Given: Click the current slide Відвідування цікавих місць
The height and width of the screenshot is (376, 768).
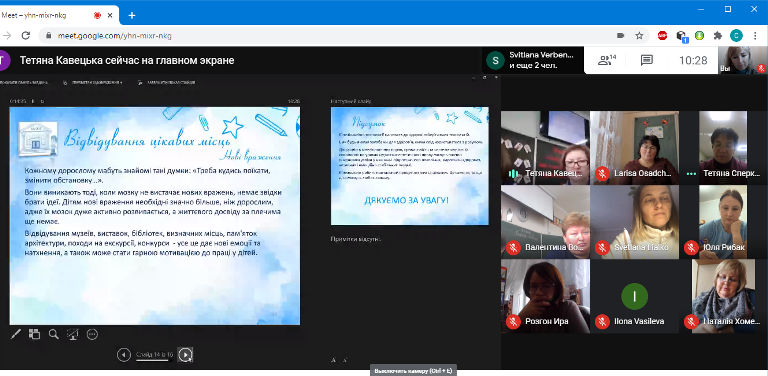Looking at the screenshot, I should pos(155,216).
